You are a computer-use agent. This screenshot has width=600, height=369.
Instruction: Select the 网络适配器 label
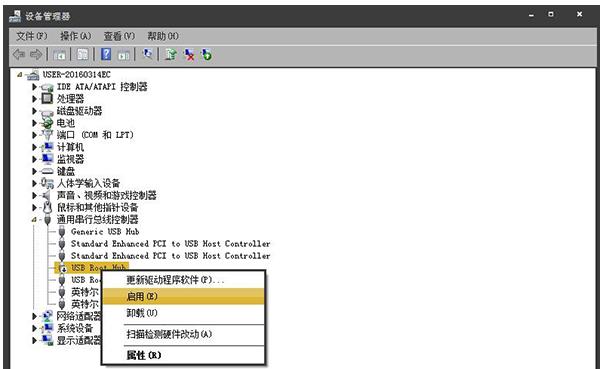[x=79, y=316]
